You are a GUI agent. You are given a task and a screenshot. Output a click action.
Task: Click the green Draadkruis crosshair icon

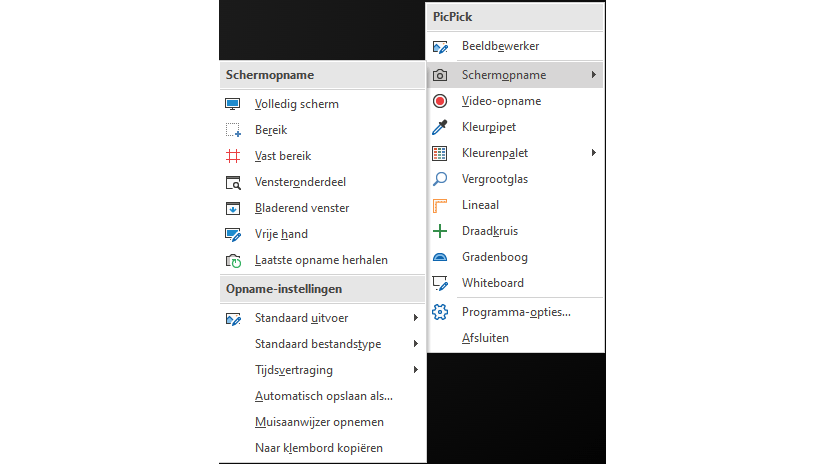pyautogui.click(x=440, y=231)
